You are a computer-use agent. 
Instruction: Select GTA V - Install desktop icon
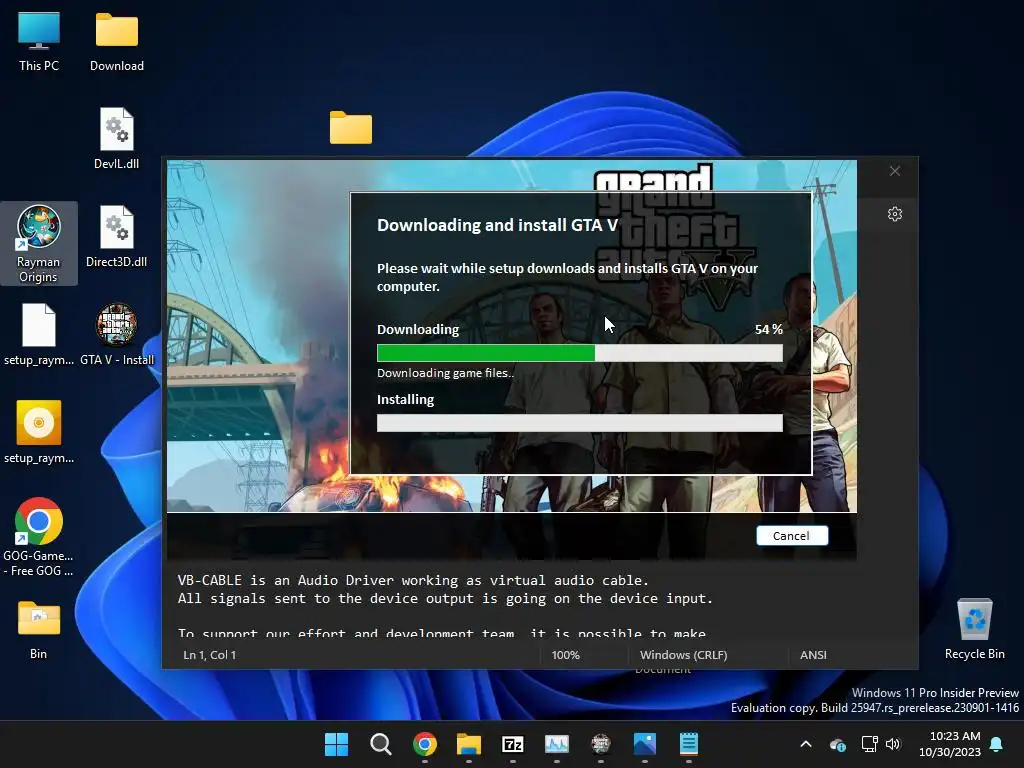pos(117,334)
